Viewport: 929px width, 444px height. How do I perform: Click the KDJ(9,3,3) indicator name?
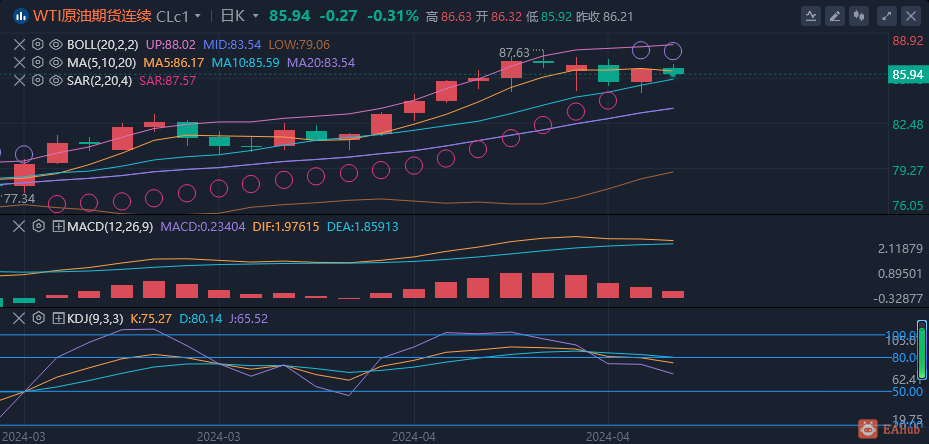(95, 318)
